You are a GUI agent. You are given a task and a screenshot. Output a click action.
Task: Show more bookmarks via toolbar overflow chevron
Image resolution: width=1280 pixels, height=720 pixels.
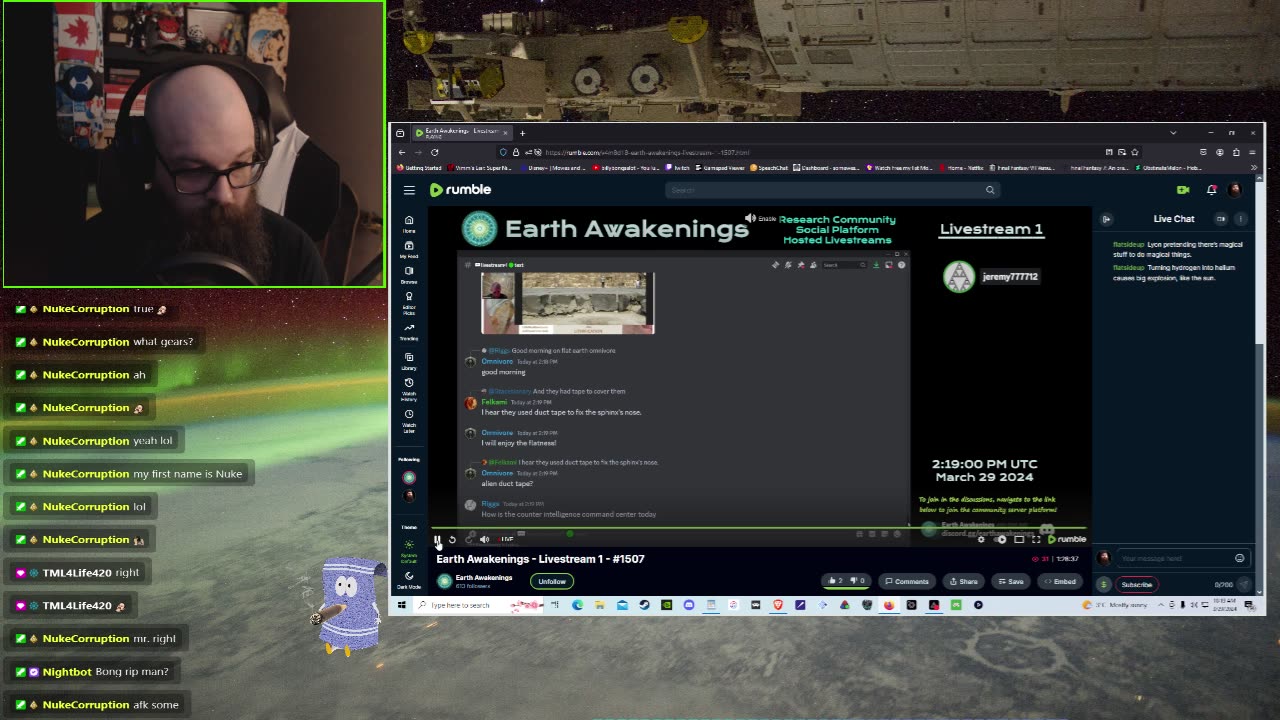click(x=1254, y=168)
